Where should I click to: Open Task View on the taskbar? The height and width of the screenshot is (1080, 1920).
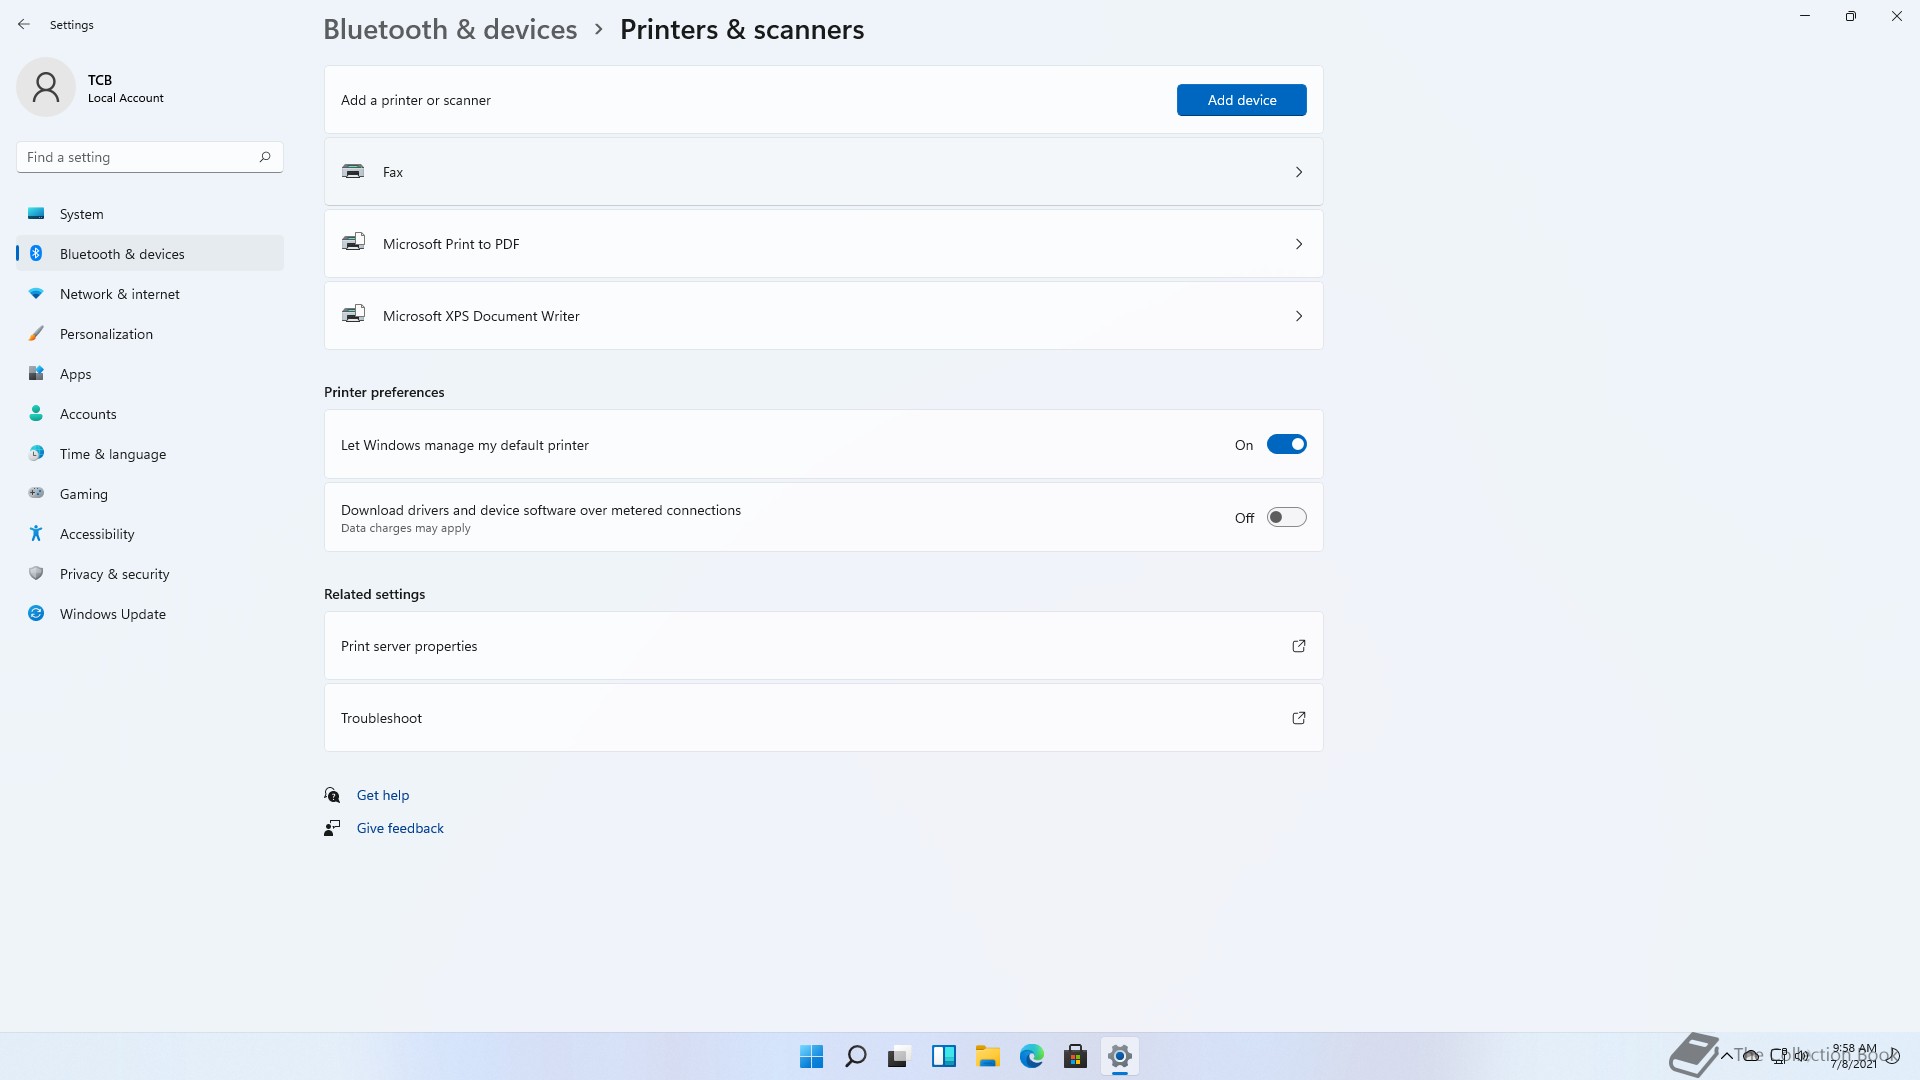click(899, 1056)
